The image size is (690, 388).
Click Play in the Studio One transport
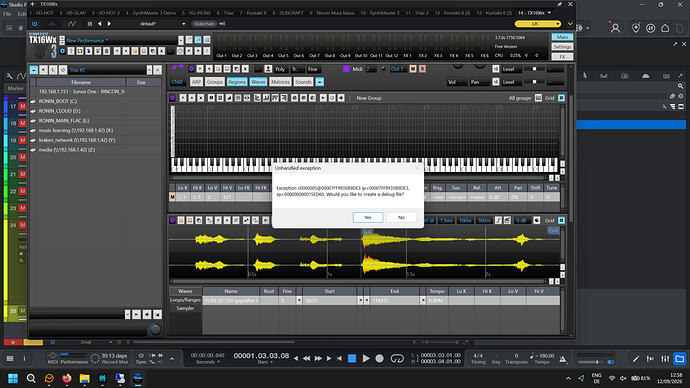pyautogui.click(x=366, y=359)
